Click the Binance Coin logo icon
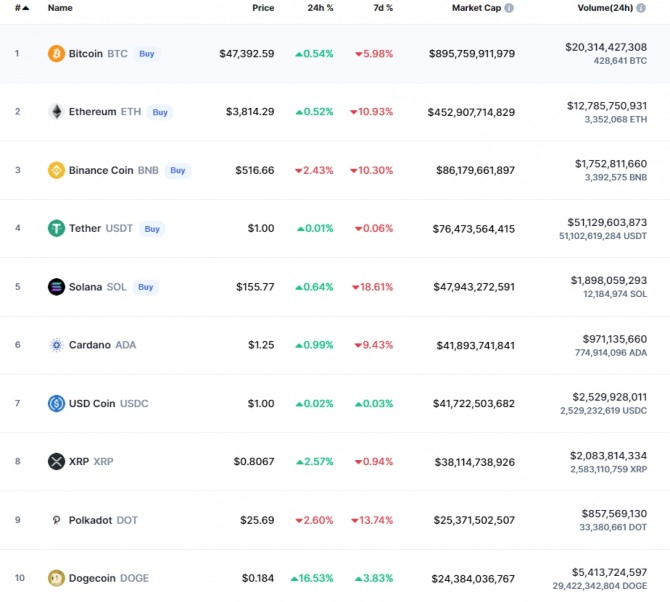This screenshot has width=670, height=602. tap(56, 170)
